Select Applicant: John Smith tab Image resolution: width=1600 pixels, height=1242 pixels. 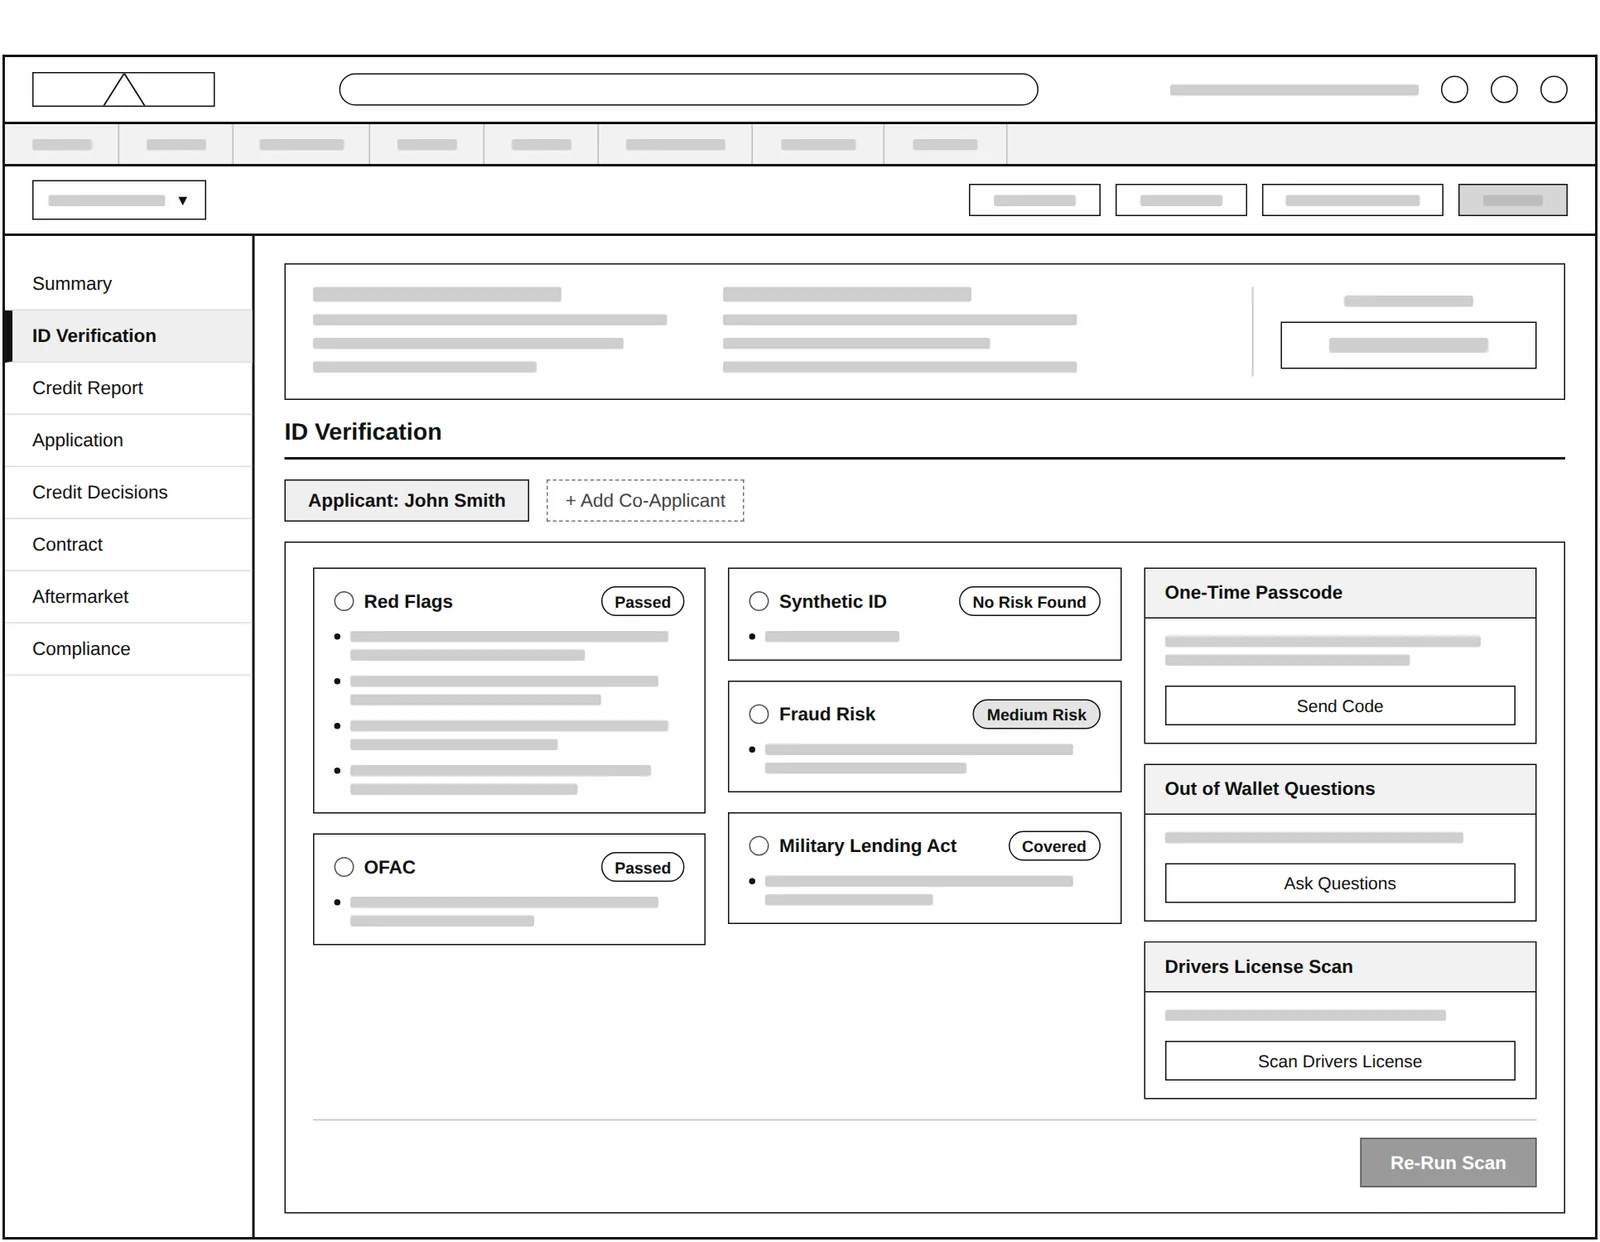pyautogui.click(x=407, y=501)
